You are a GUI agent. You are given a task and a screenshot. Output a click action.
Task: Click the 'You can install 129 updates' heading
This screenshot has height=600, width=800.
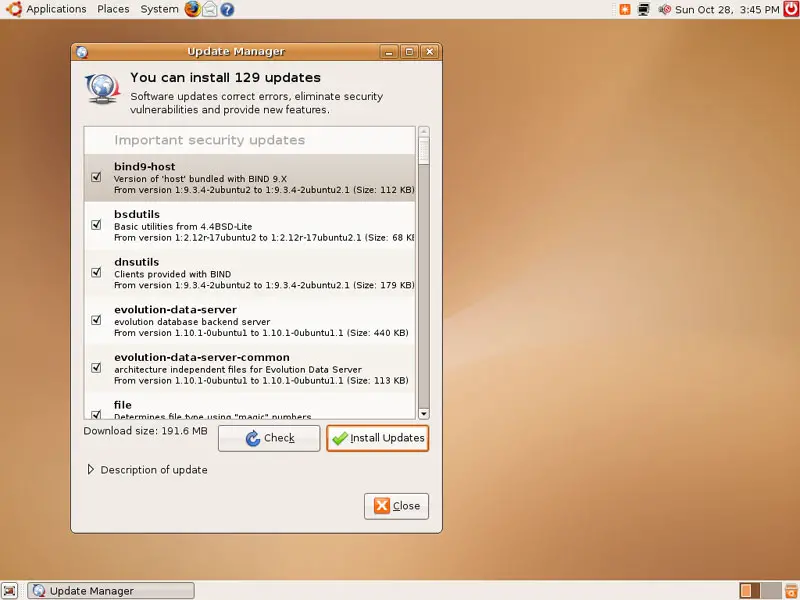coord(225,78)
